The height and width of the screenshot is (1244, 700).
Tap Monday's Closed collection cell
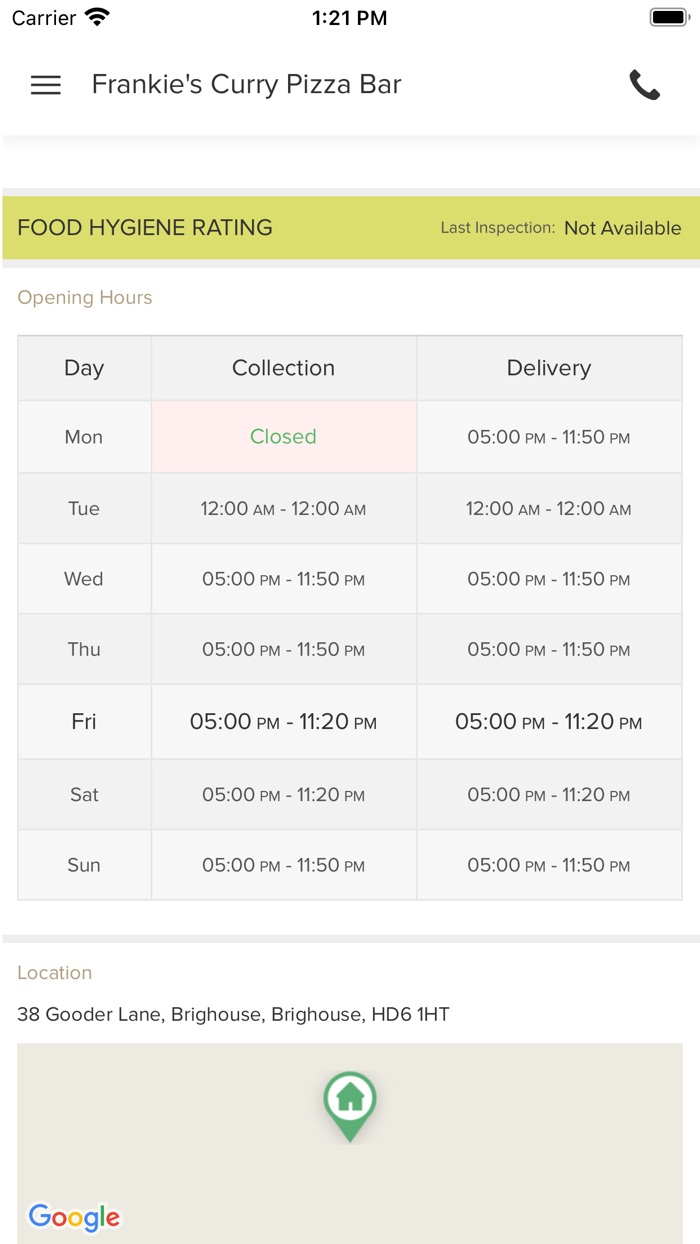pos(283,437)
